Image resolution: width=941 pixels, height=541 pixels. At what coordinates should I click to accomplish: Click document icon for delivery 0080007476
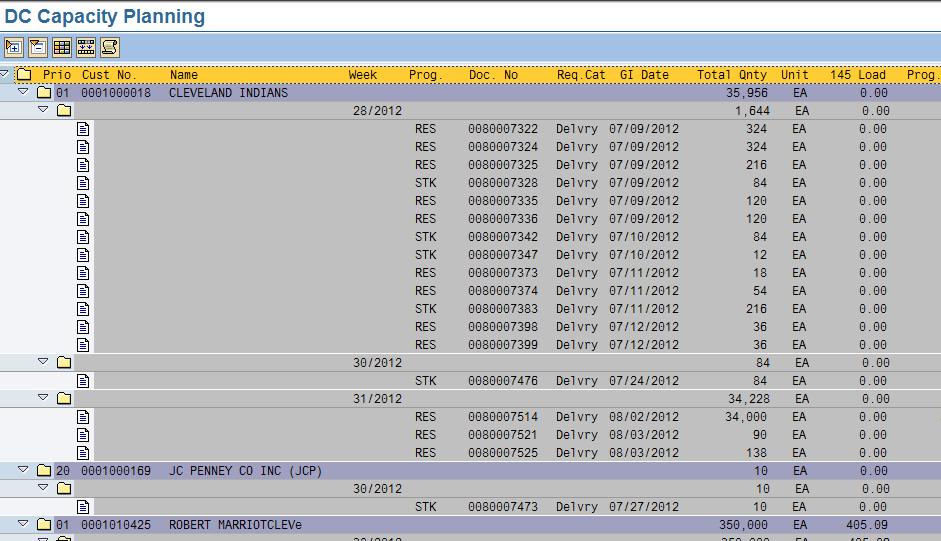tap(84, 381)
